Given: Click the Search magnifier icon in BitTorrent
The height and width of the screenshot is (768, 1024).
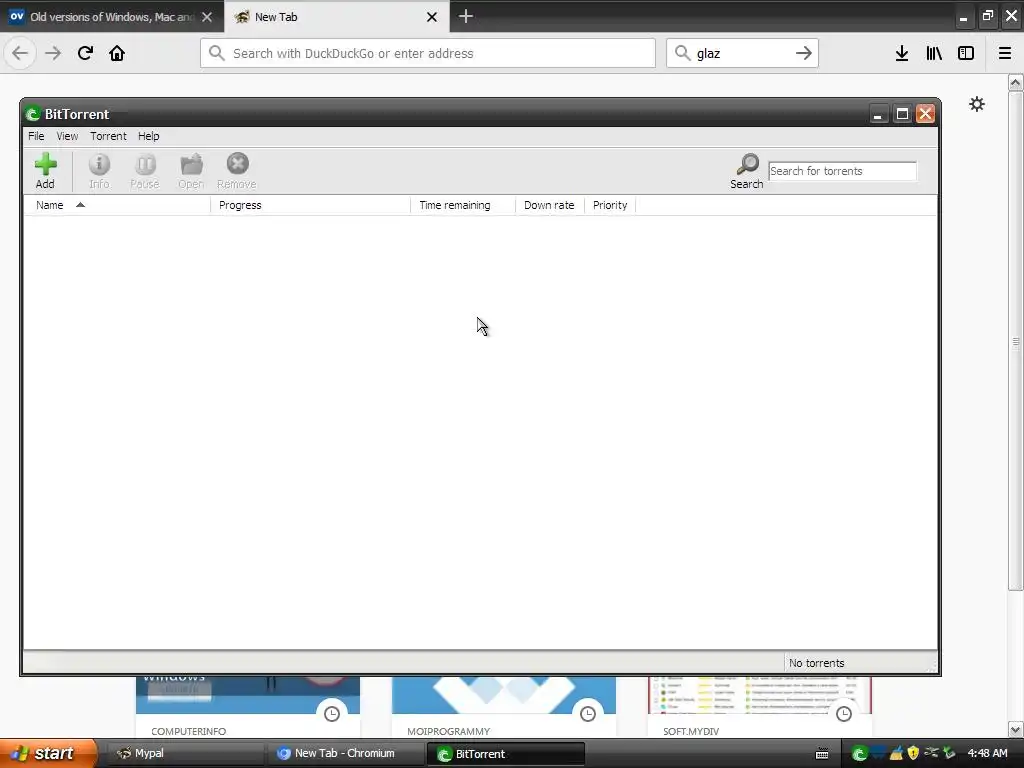Looking at the screenshot, I should click(746, 170).
